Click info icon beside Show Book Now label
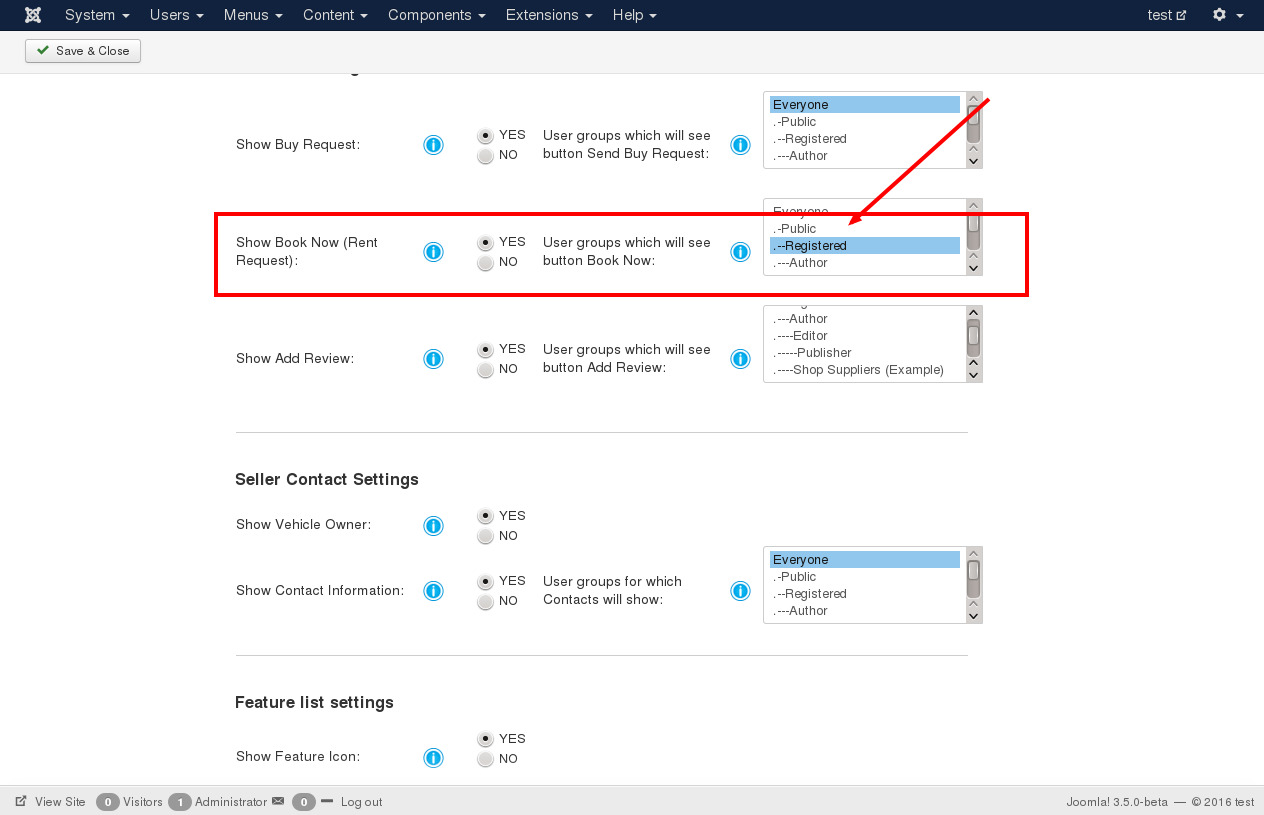 coord(433,252)
